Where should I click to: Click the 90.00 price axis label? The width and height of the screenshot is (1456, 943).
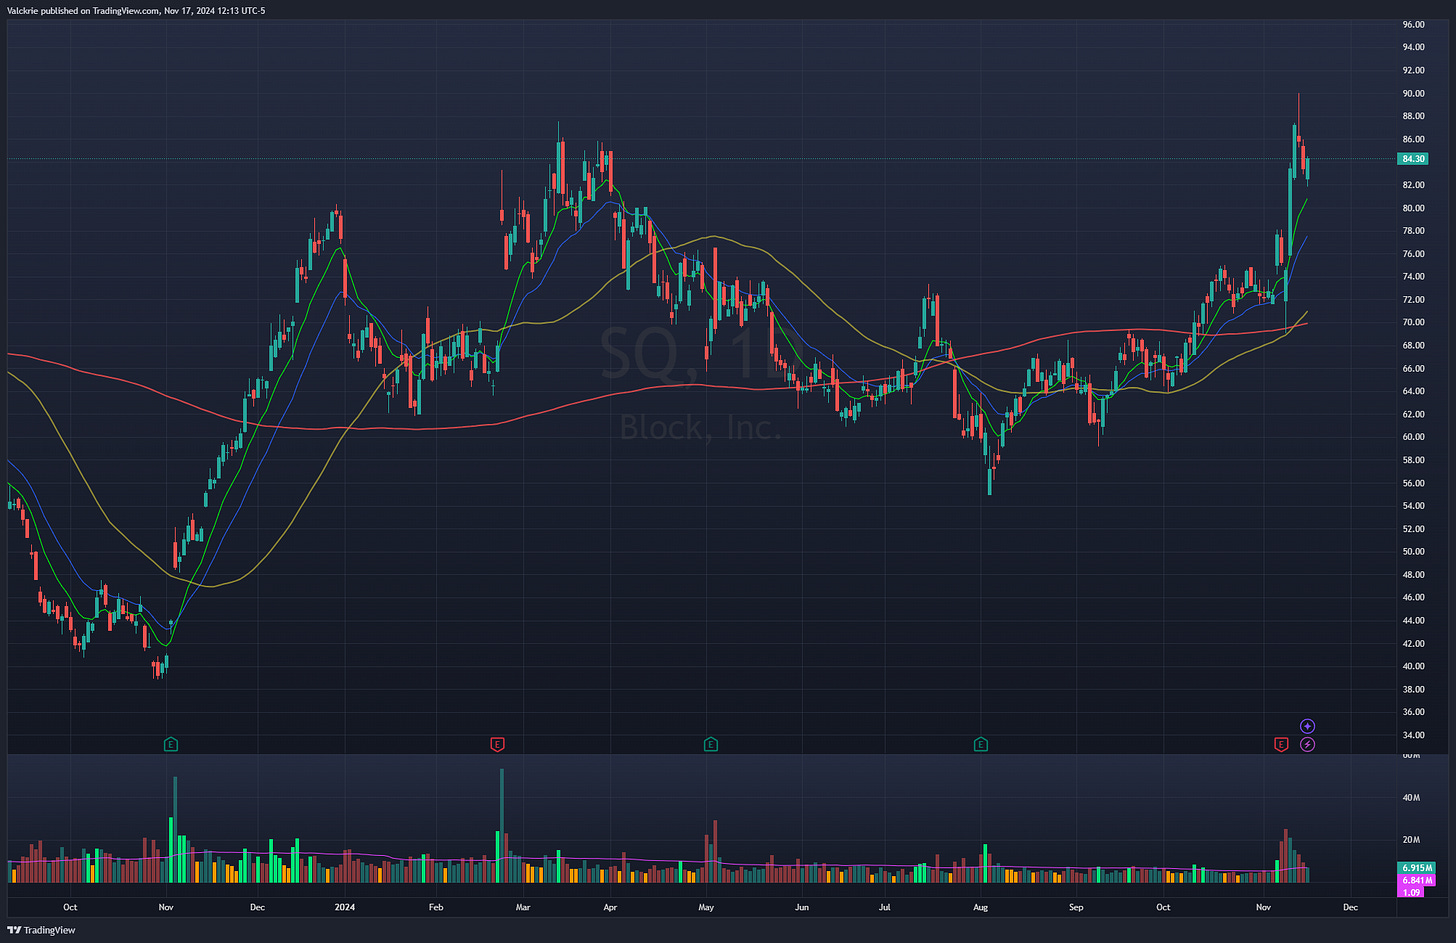click(1413, 93)
